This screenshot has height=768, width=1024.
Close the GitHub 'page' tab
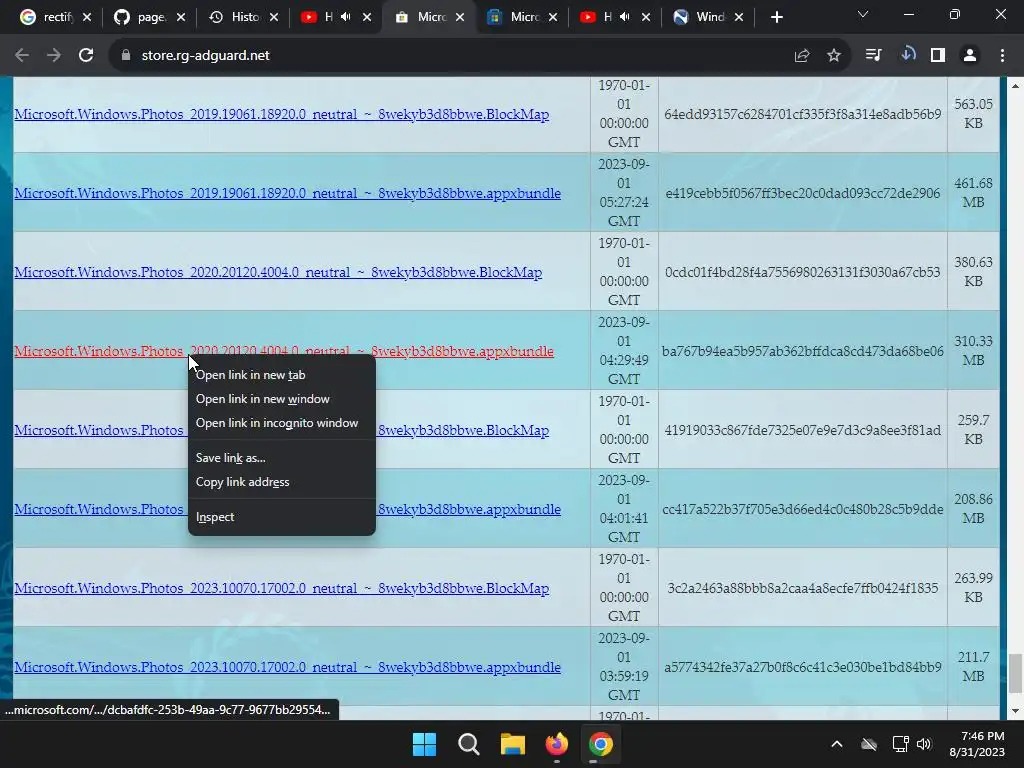(x=181, y=17)
